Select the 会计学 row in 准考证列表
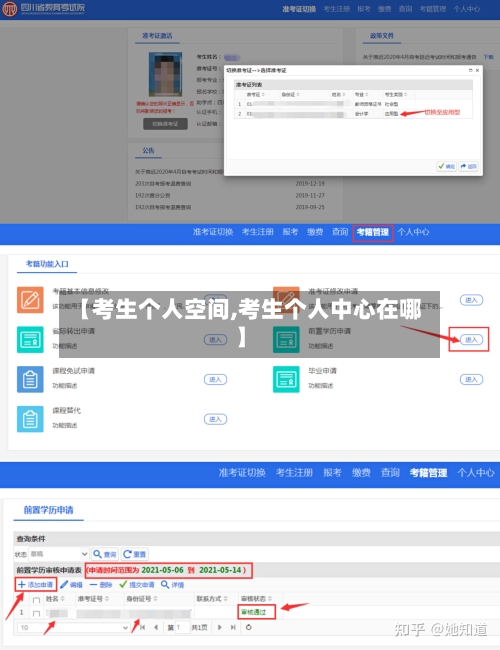Image resolution: width=500 pixels, height=650 pixels. tap(353, 114)
